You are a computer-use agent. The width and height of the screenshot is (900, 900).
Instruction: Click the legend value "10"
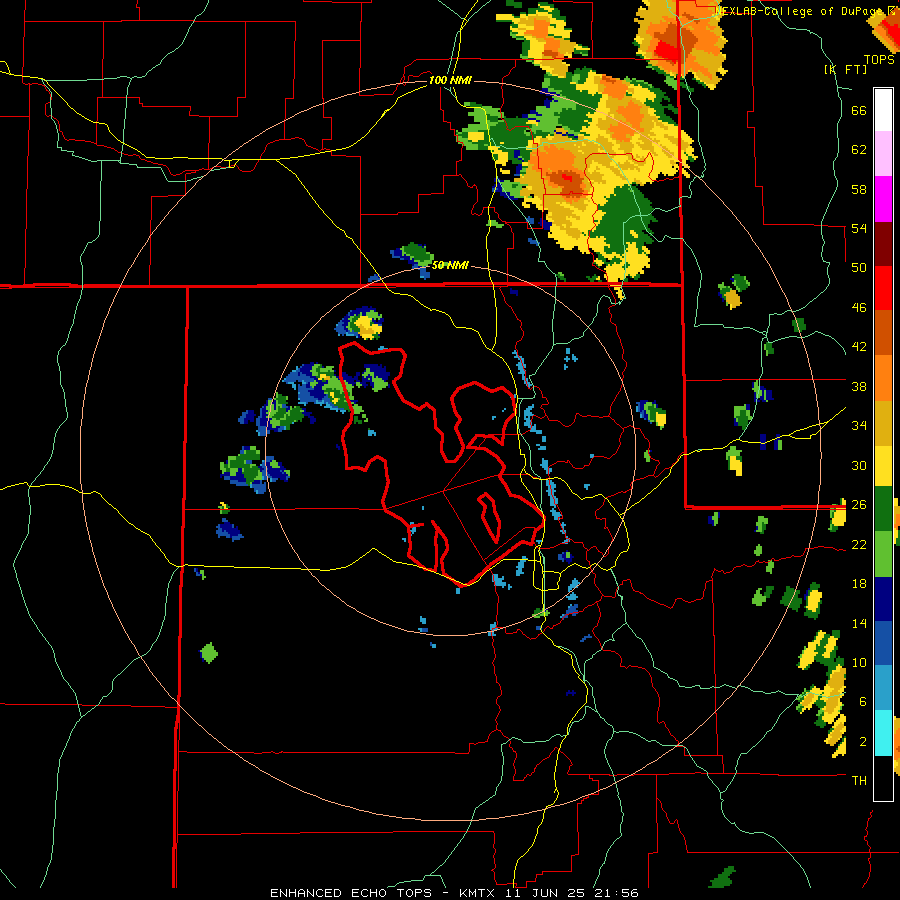click(x=859, y=662)
